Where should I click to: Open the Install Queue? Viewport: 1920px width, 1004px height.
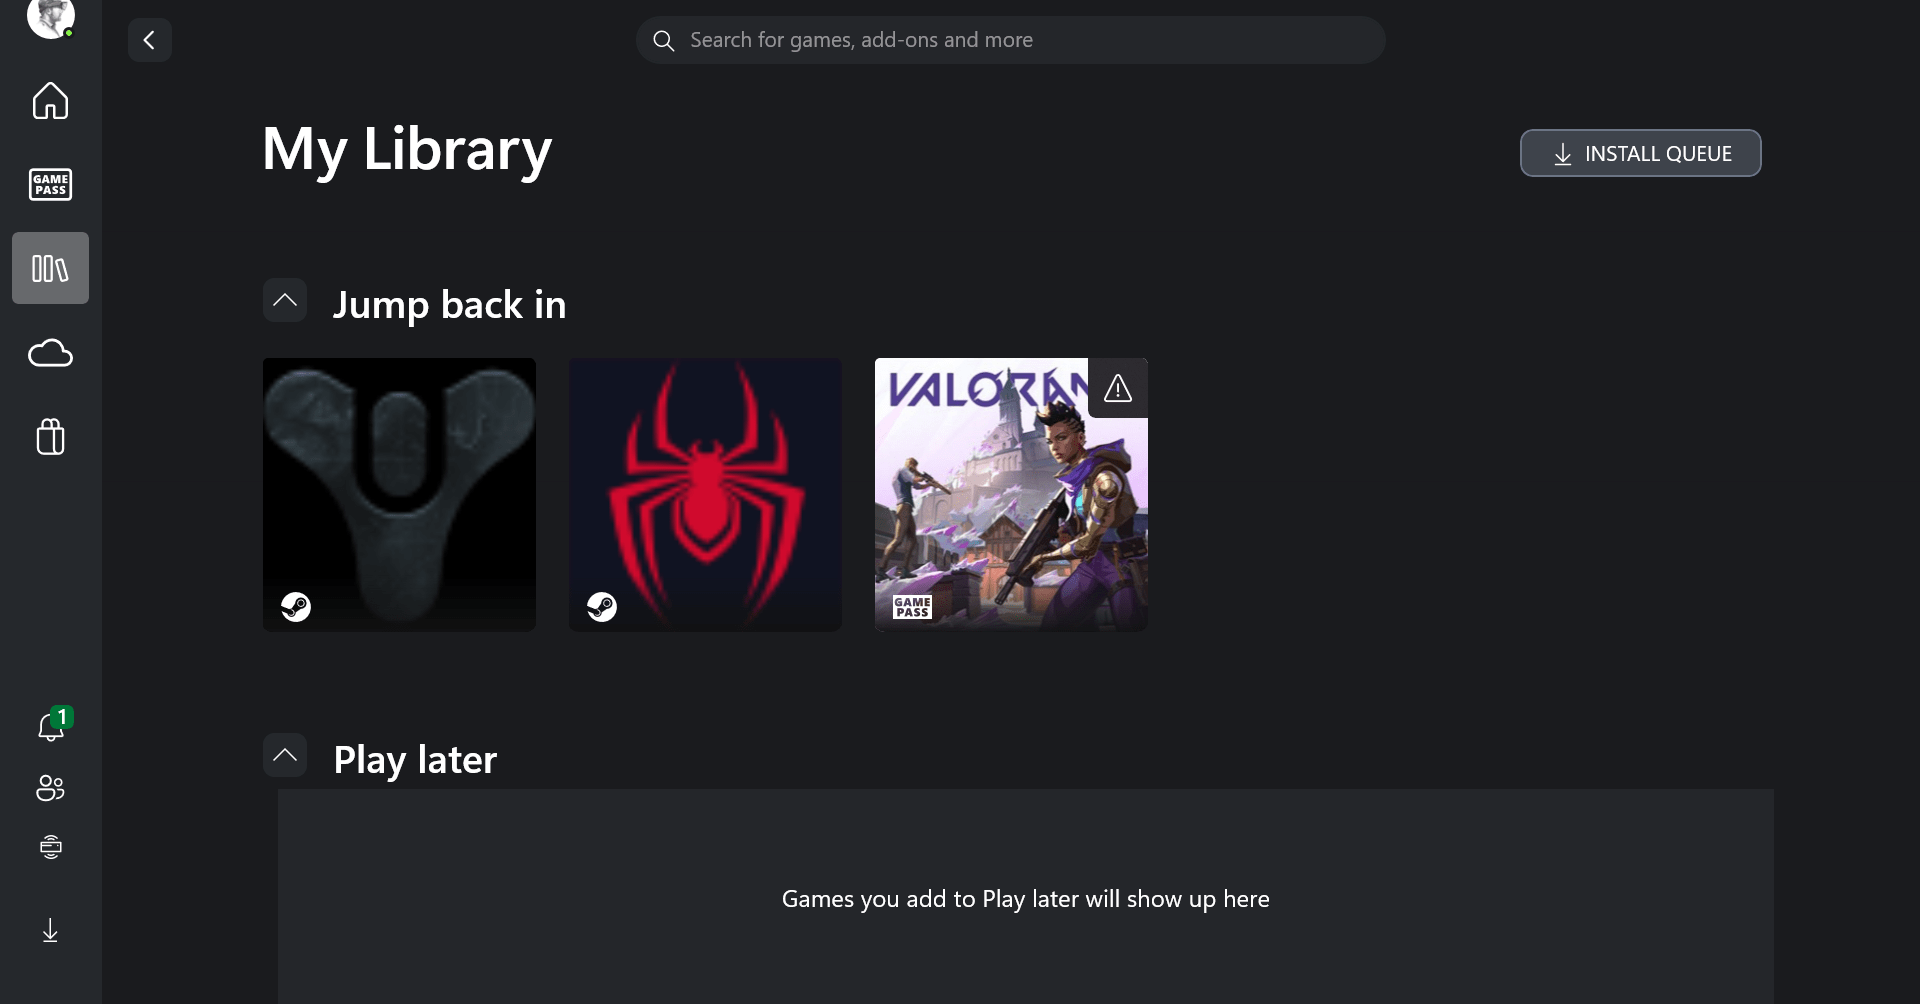point(1640,153)
